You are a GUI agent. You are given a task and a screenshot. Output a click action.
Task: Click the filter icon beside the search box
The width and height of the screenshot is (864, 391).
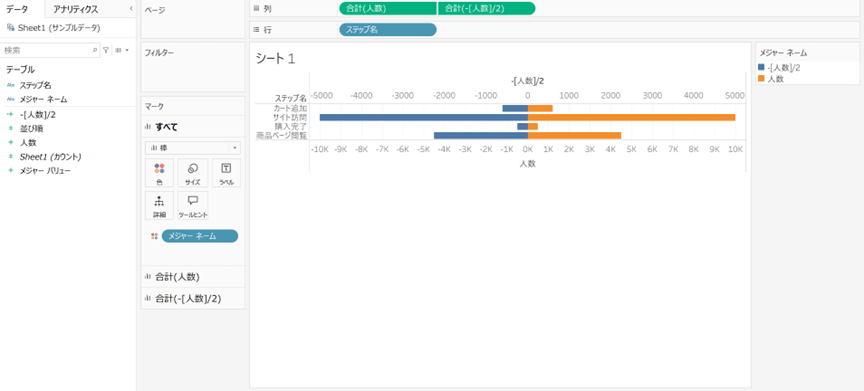point(106,50)
